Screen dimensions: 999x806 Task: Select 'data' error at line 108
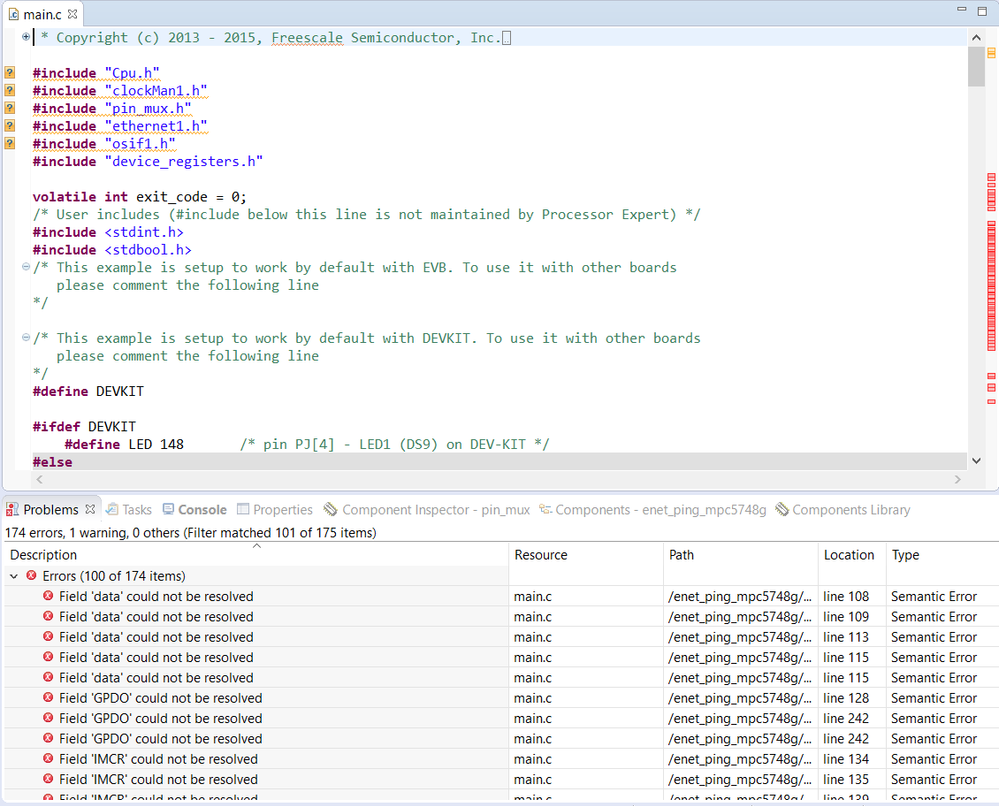(501, 596)
